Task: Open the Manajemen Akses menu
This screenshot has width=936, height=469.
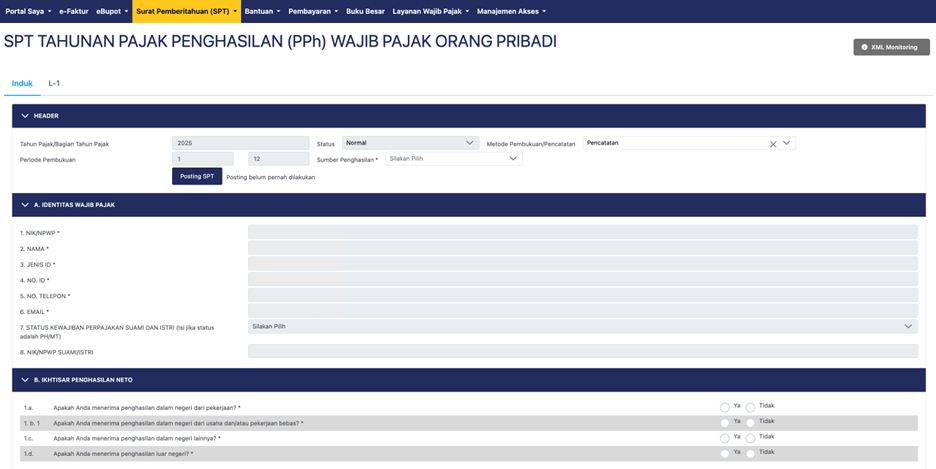Action: (x=511, y=11)
